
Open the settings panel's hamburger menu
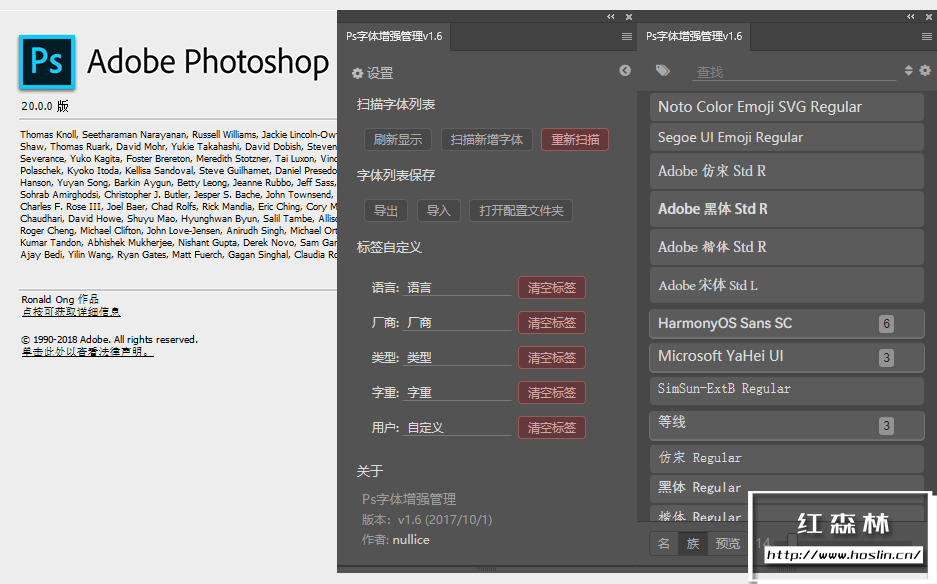click(626, 36)
